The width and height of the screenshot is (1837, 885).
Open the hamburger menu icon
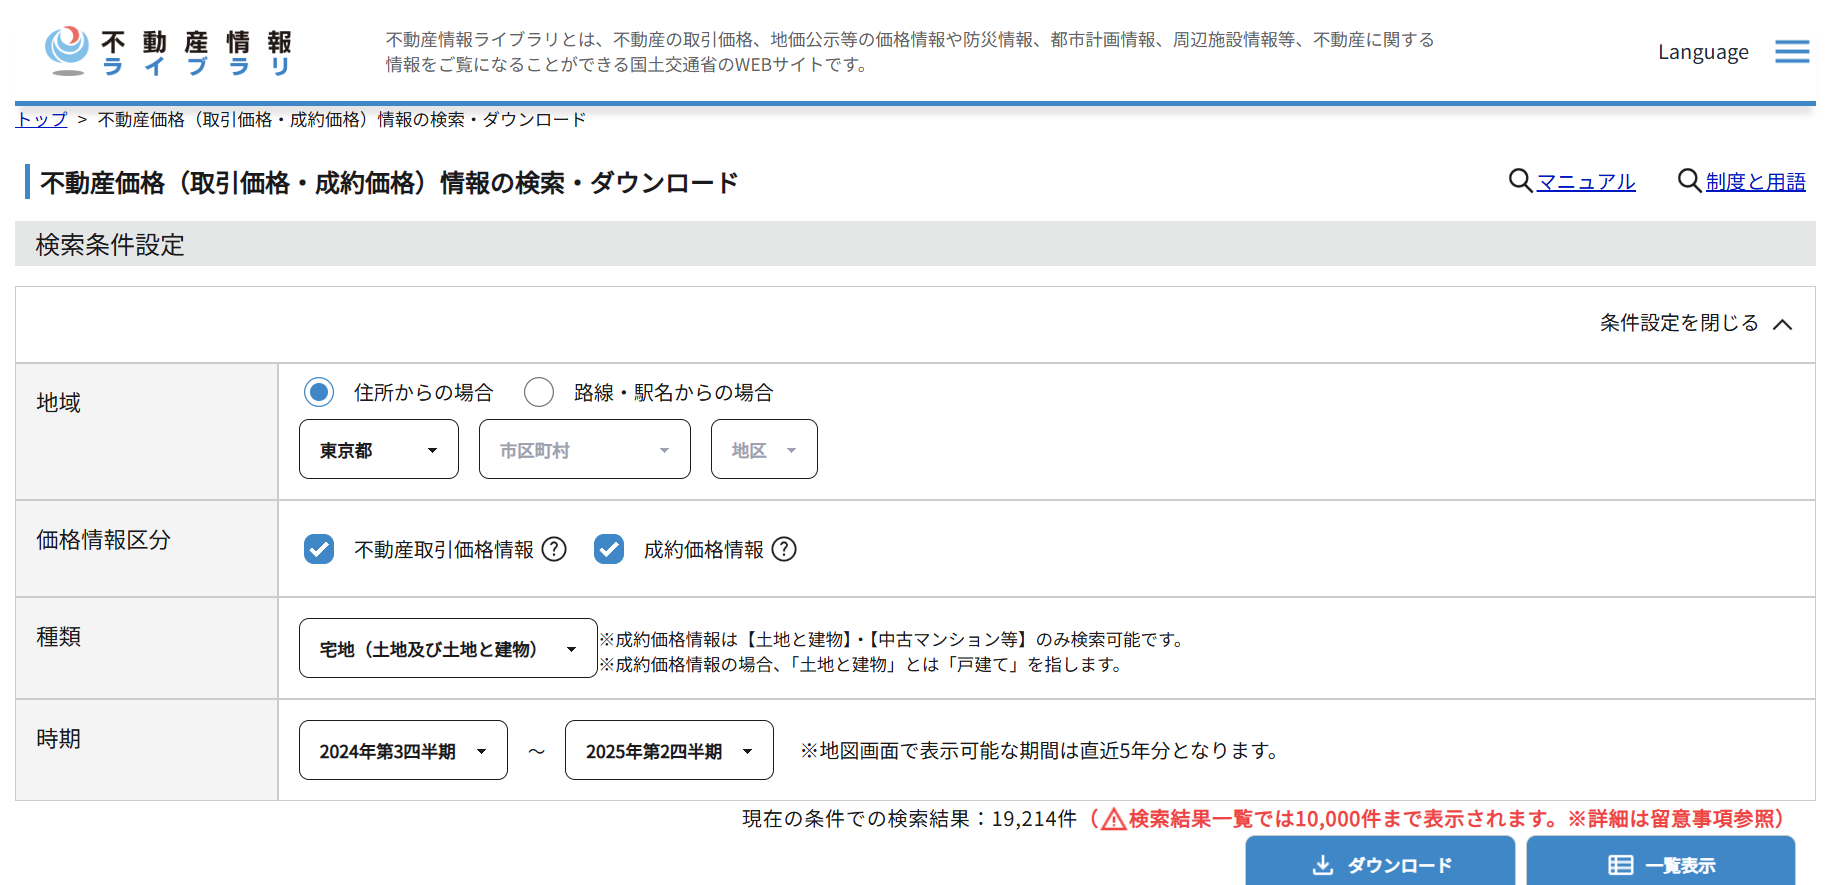click(x=1791, y=52)
